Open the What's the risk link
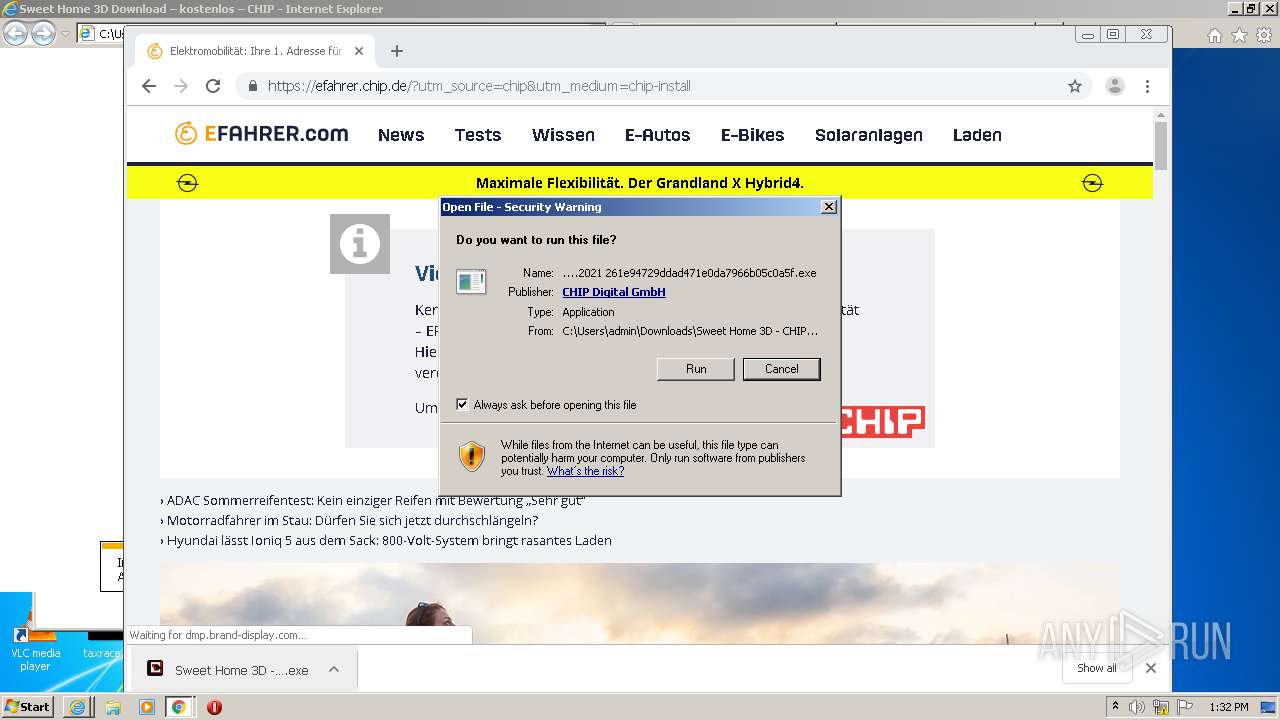 coord(585,471)
